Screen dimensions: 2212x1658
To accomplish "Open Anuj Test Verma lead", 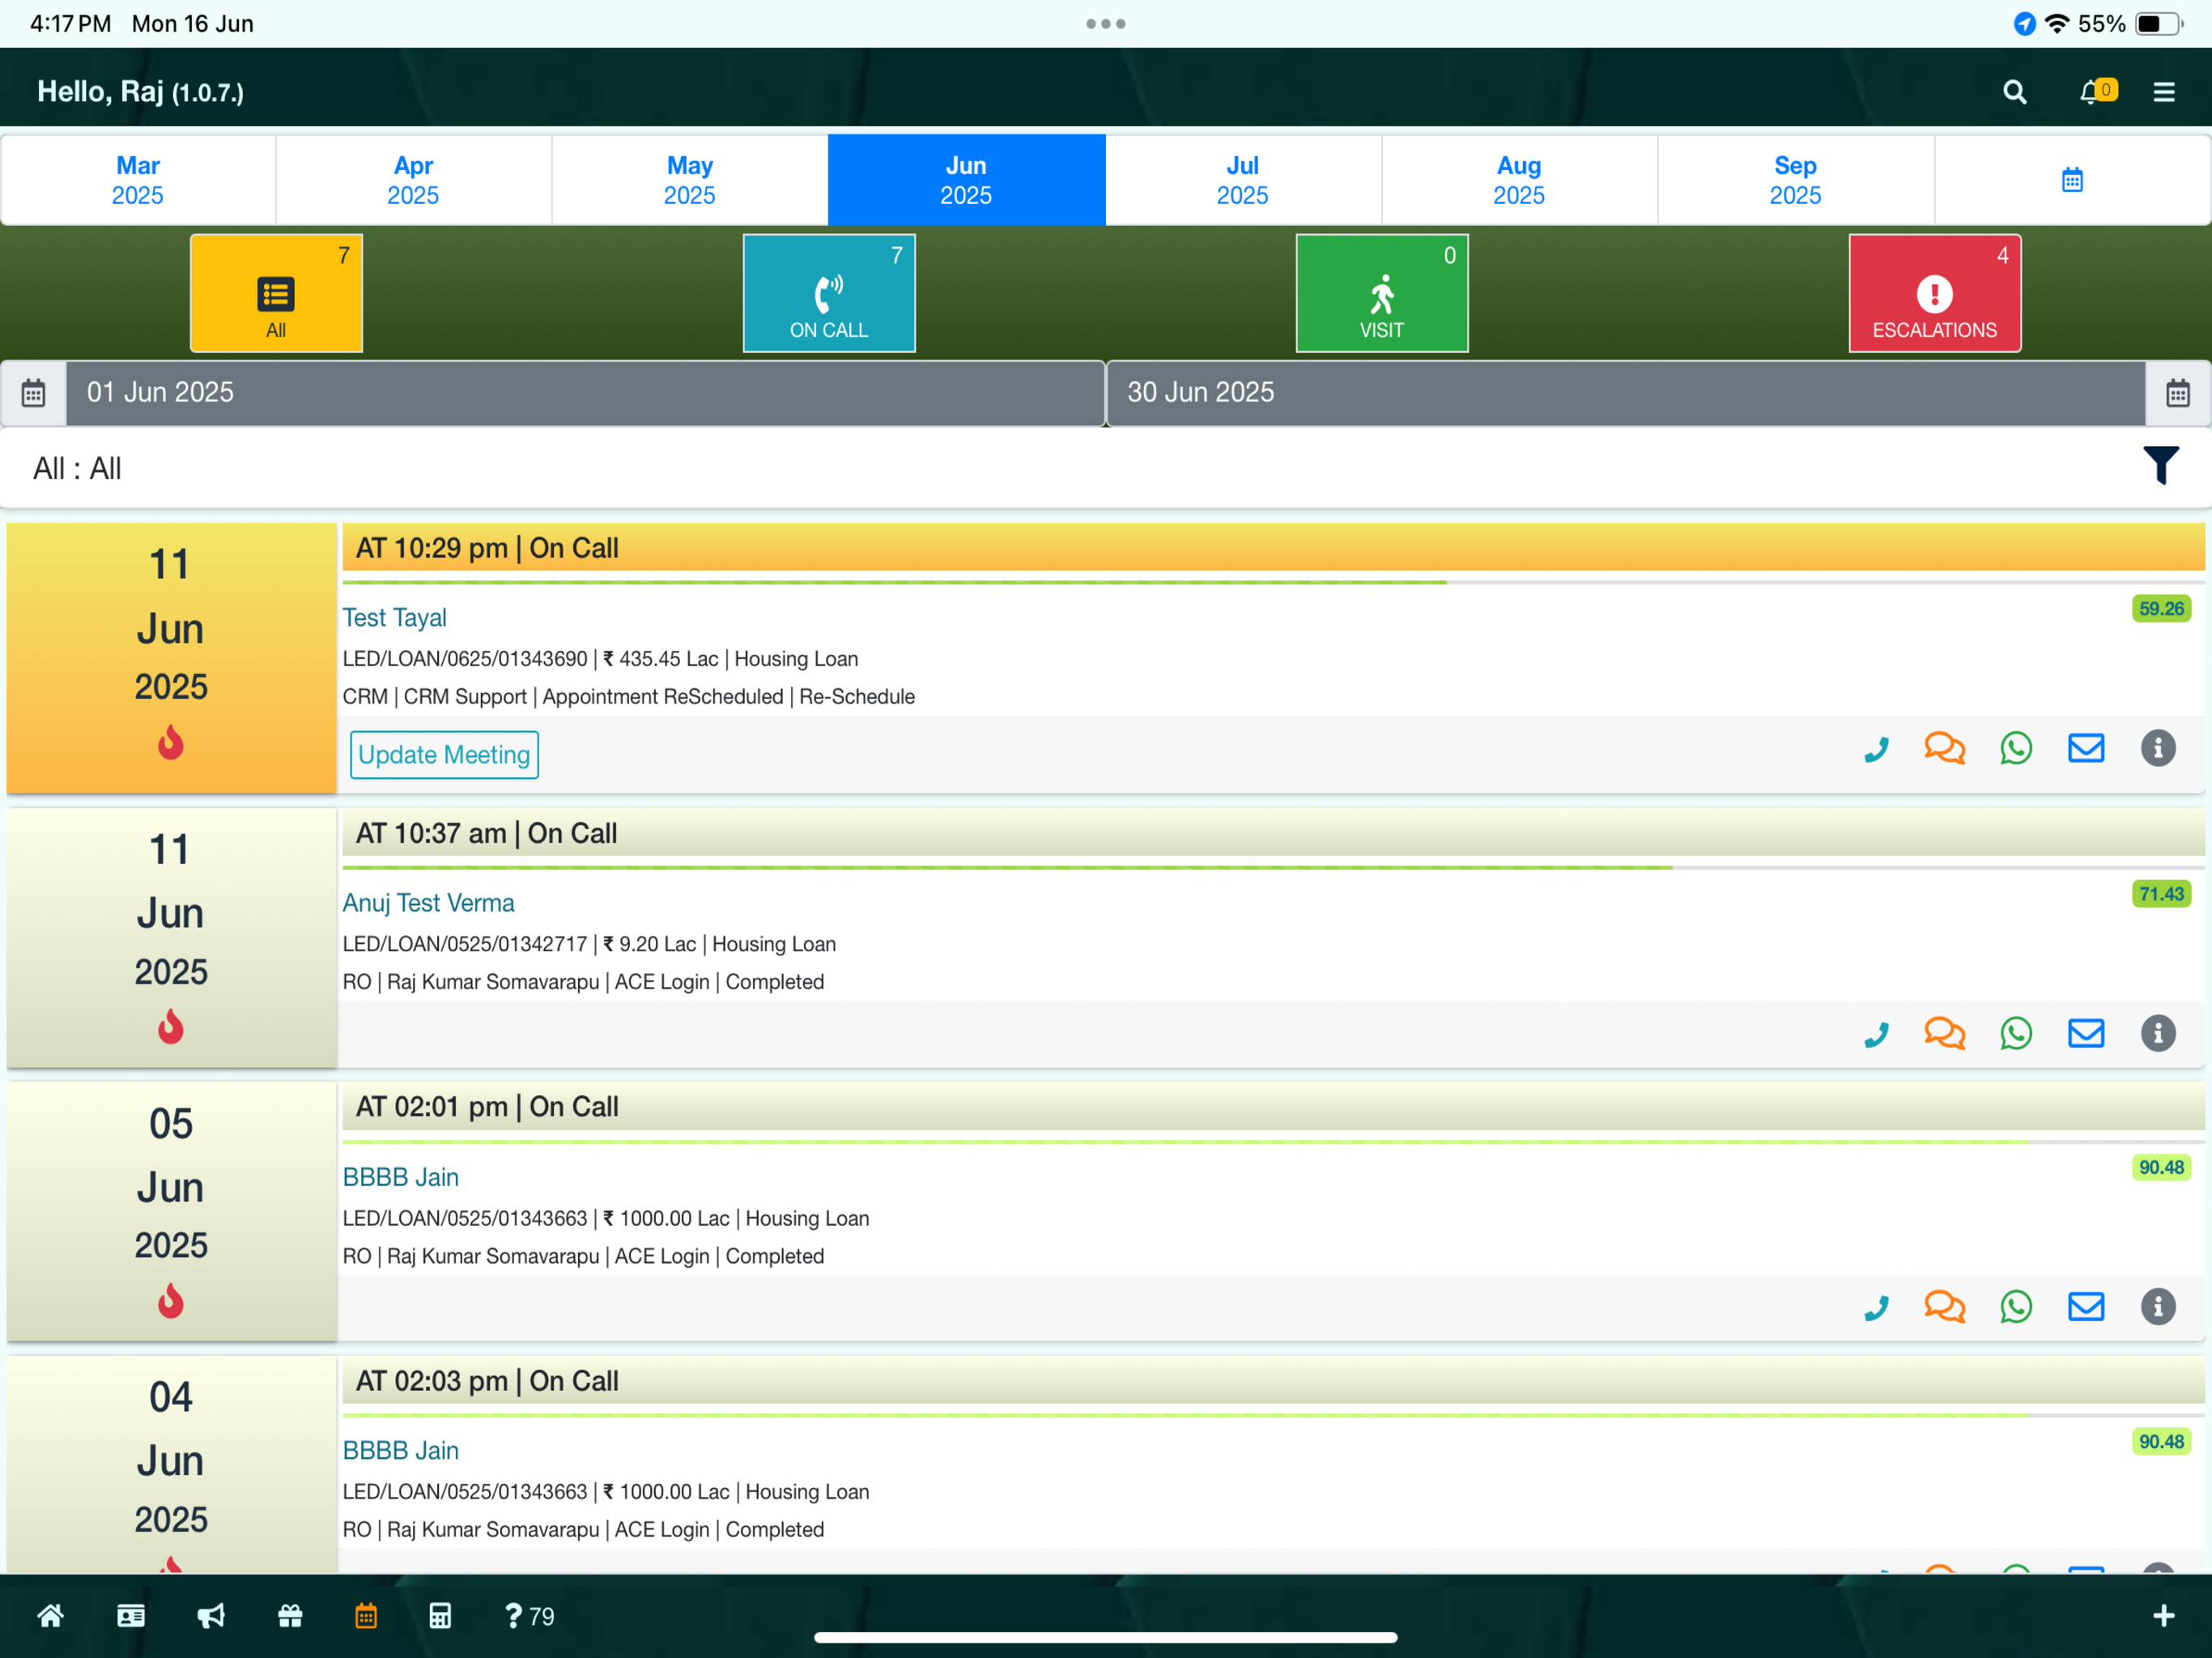I will coord(428,903).
